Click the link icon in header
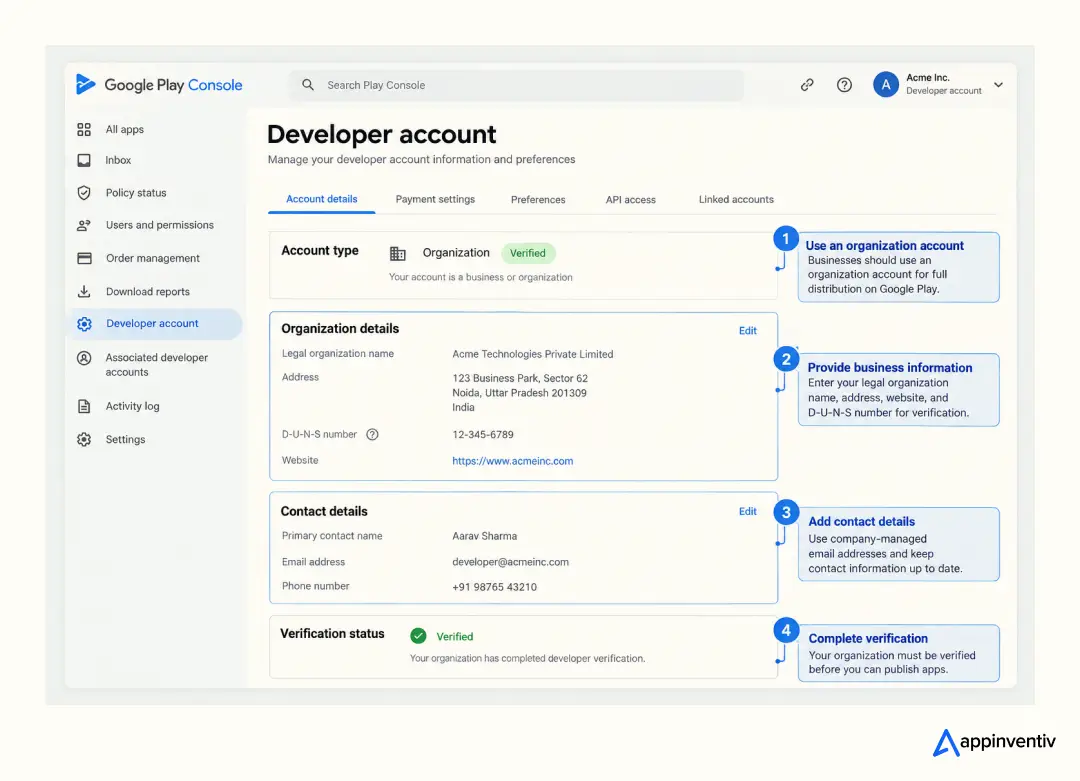The image size is (1080, 781). tap(807, 85)
